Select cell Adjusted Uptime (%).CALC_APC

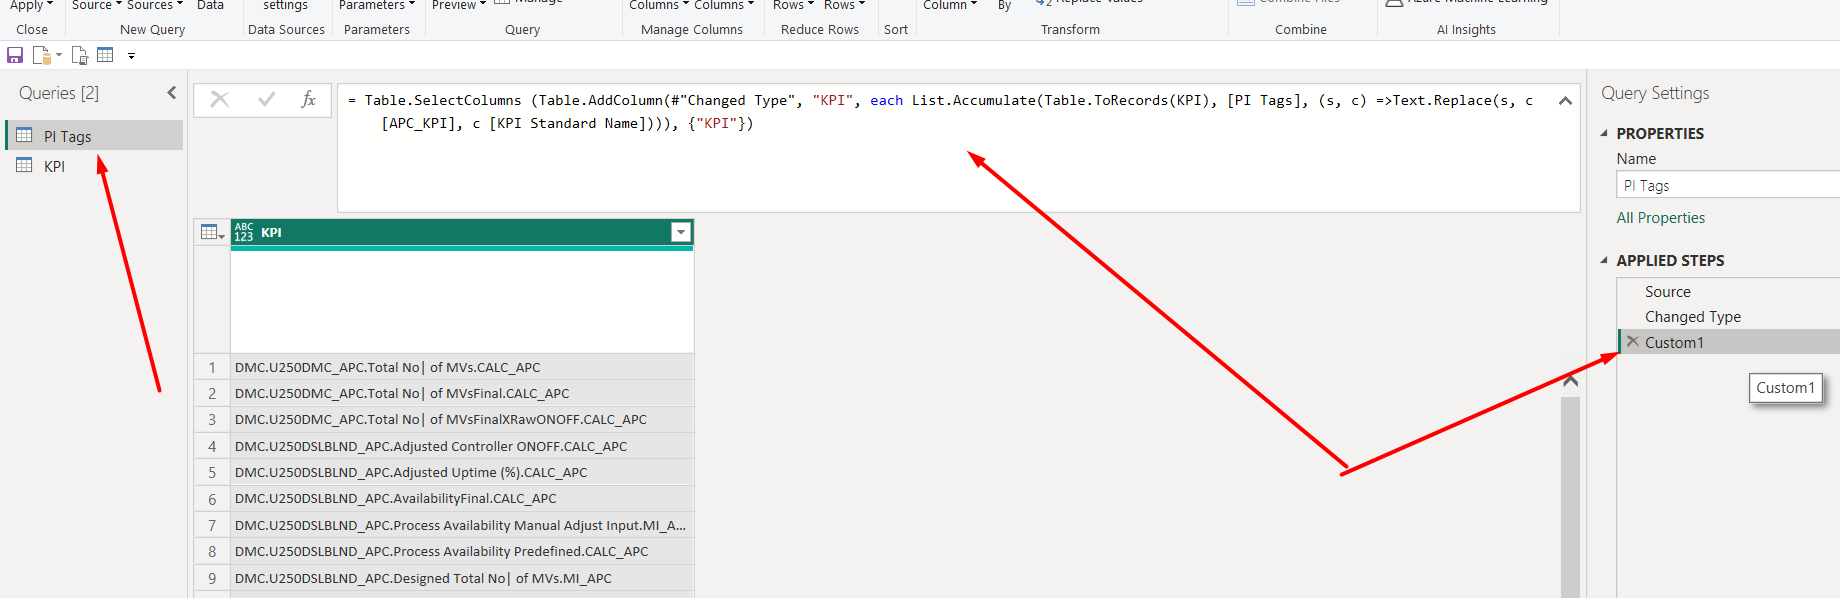(x=462, y=472)
